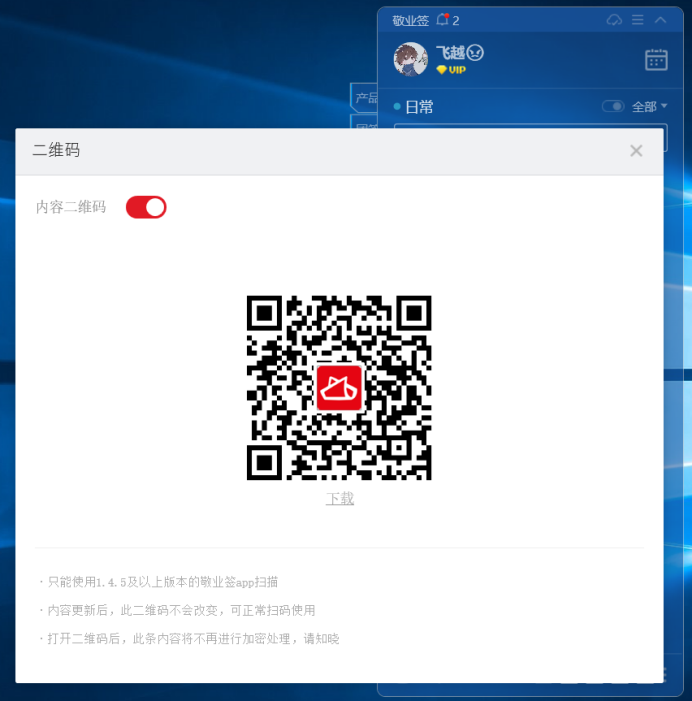Screen dimensions: 692x701
Task: Click the 下载 link below the QR code
Action: (x=340, y=498)
